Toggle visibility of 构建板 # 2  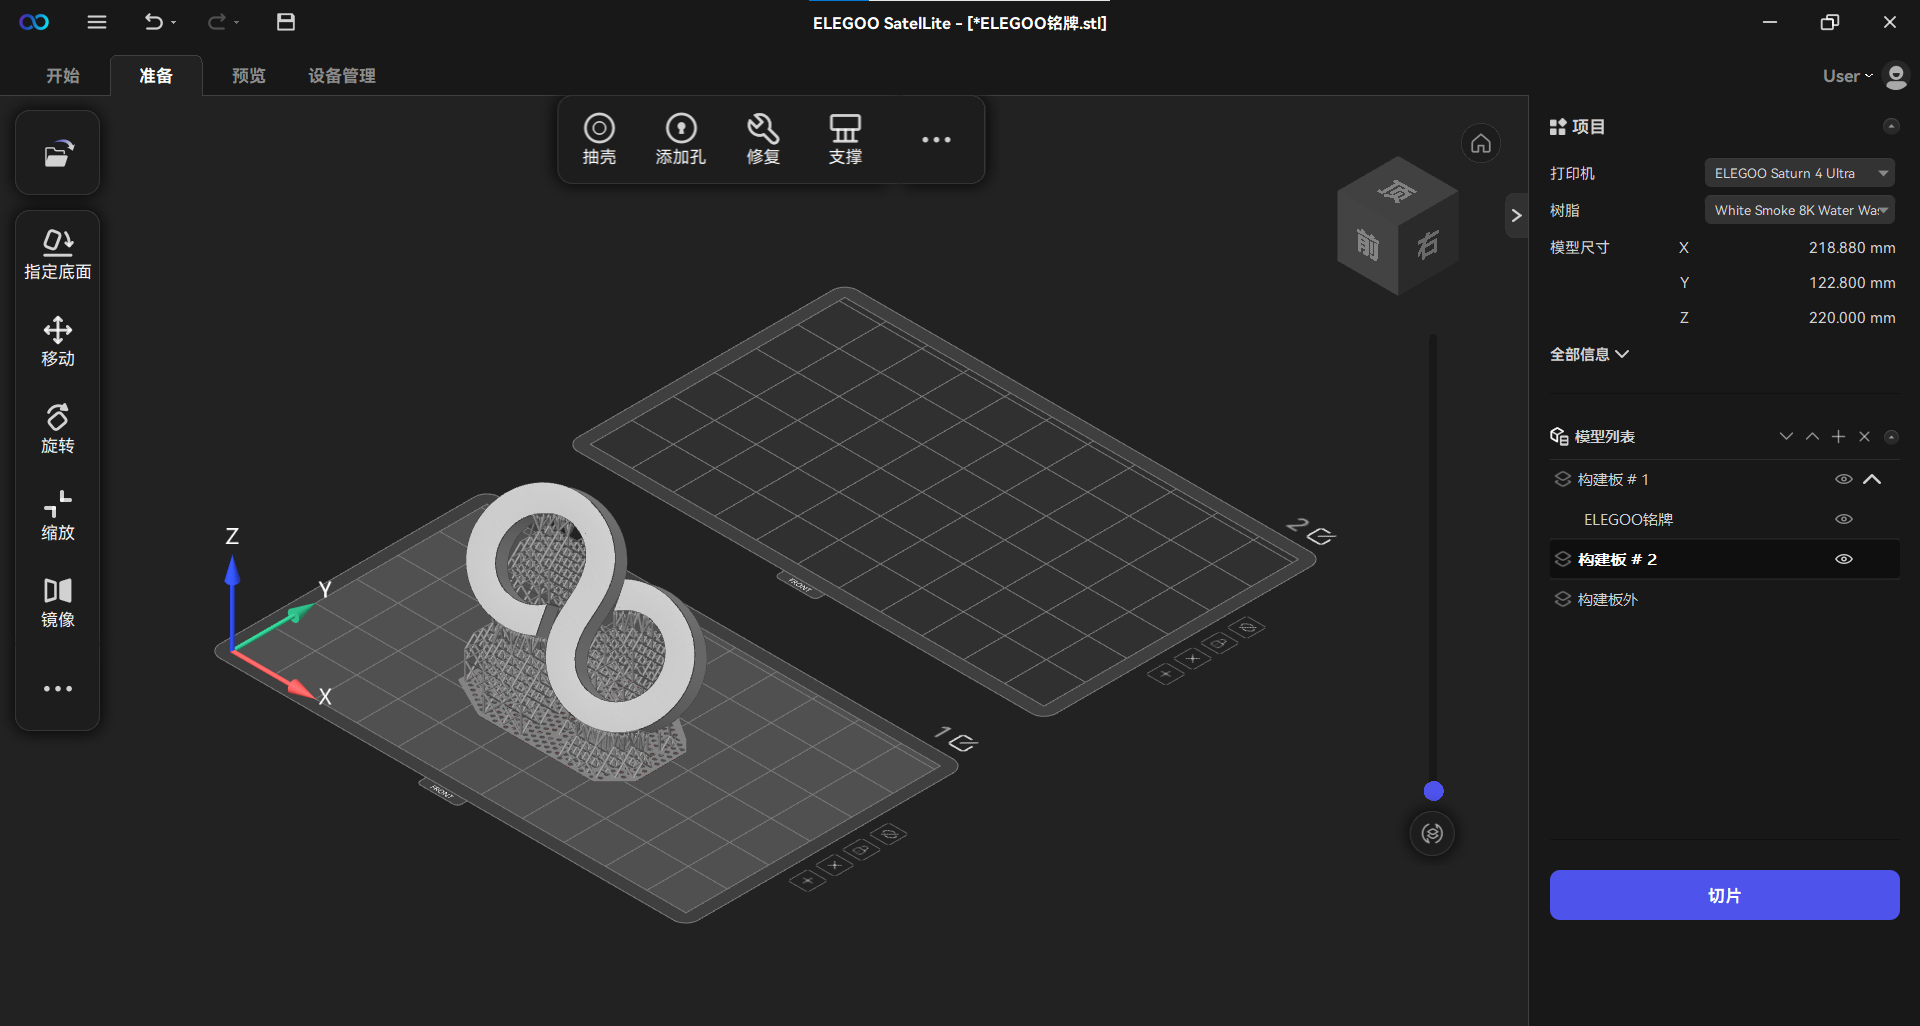tap(1844, 560)
